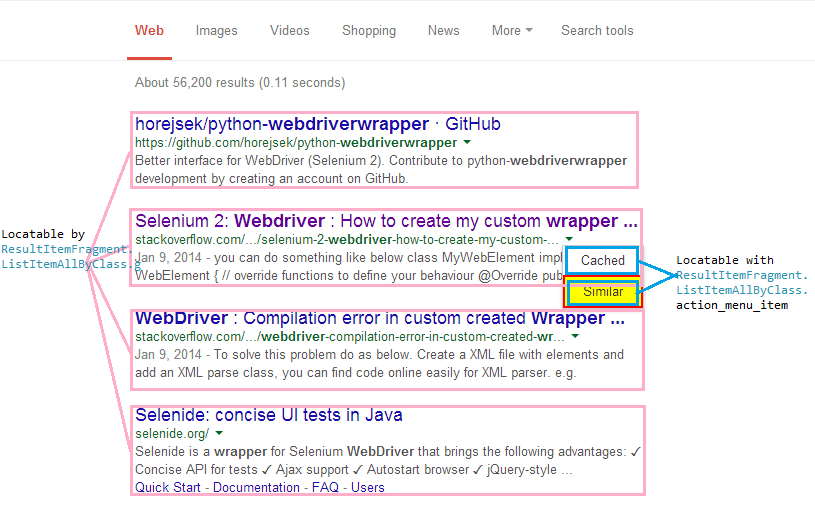Open WebDriver Compilation error result title
The height and width of the screenshot is (507, 815).
pos(380,318)
